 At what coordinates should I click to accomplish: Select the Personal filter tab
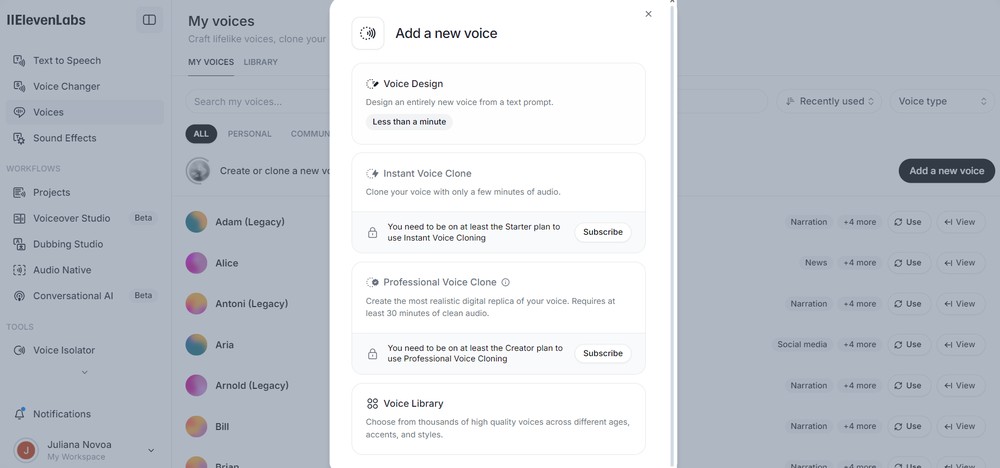pyautogui.click(x=249, y=134)
